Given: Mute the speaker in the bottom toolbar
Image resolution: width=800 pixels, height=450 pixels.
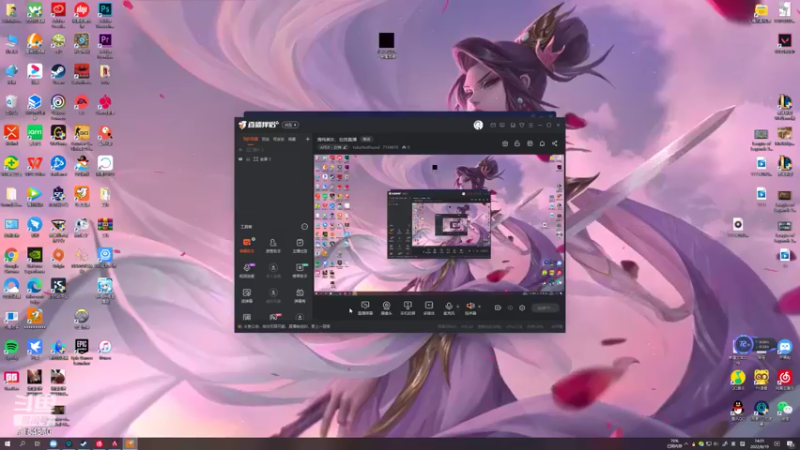Looking at the screenshot, I should click(470, 307).
